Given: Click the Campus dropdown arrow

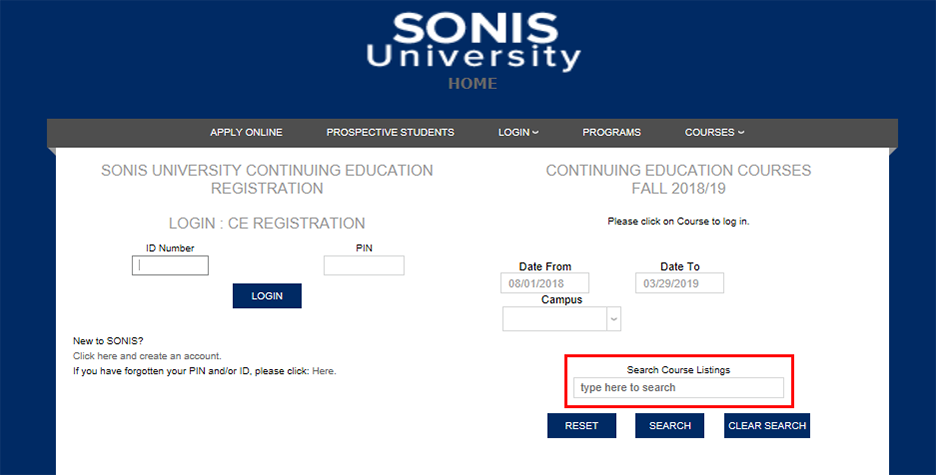Looking at the screenshot, I should point(614,319).
